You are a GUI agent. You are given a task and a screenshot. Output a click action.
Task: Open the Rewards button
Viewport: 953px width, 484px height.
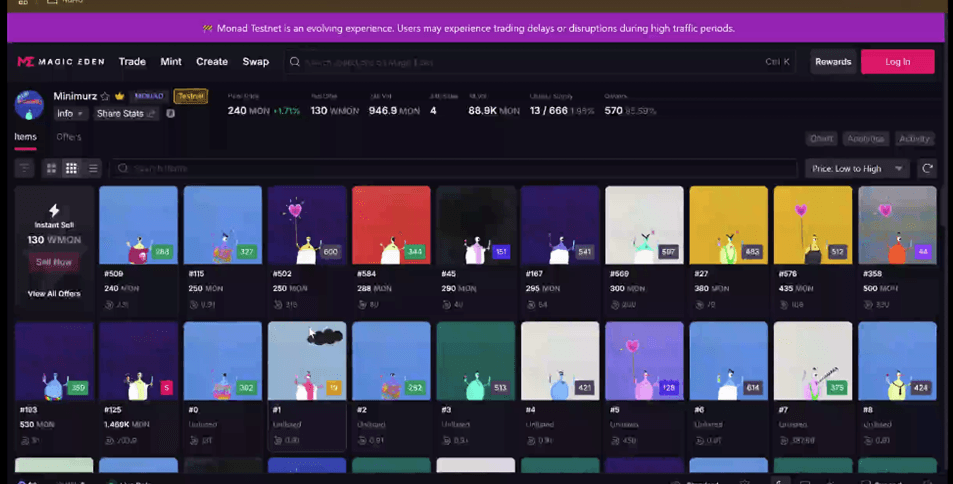(x=833, y=61)
